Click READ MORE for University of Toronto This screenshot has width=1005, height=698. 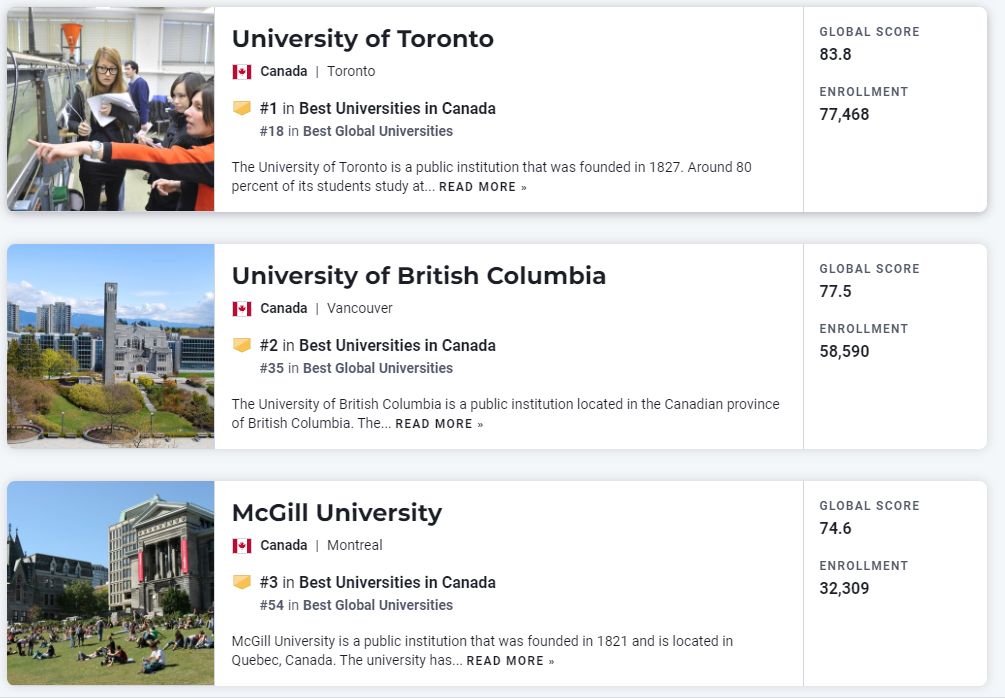(483, 187)
